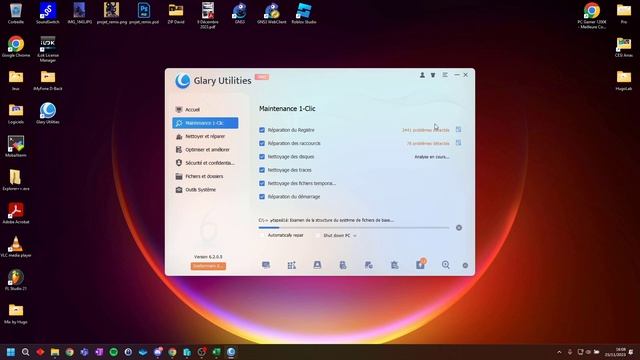
Task: Select the Corbeille desktop icon
Action: pyautogui.click(x=16, y=13)
